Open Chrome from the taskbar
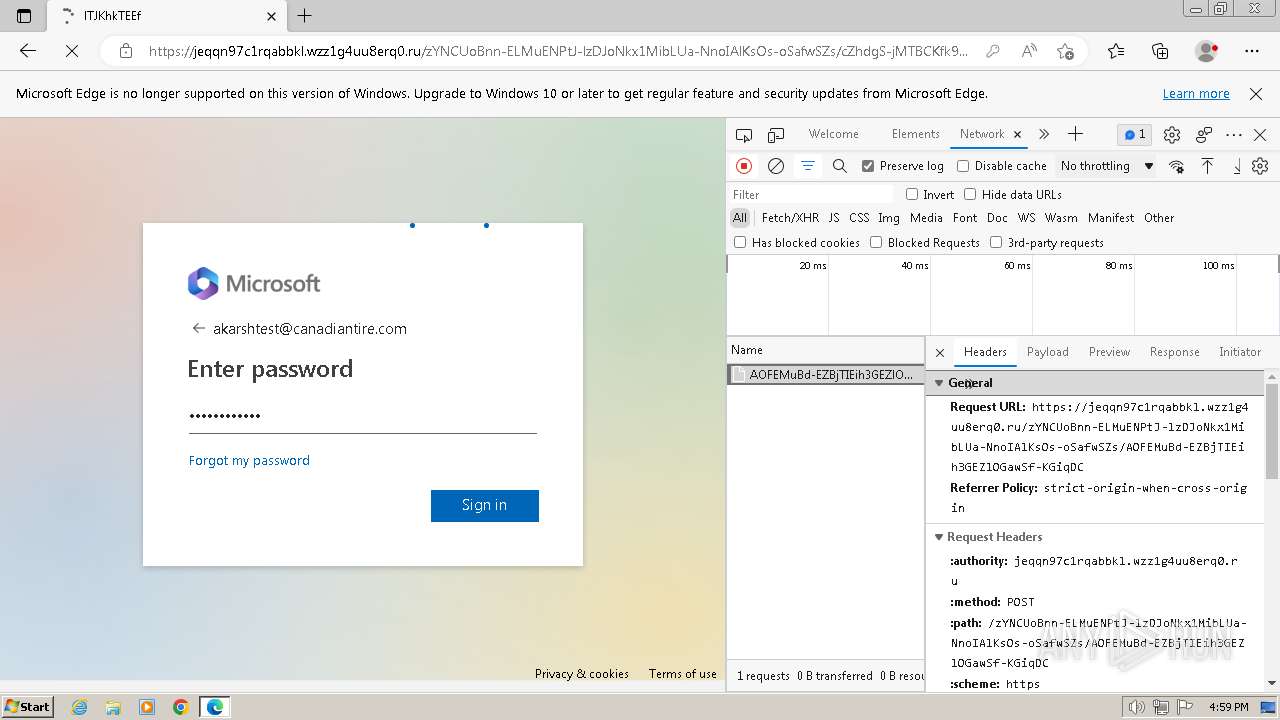 (x=180, y=707)
